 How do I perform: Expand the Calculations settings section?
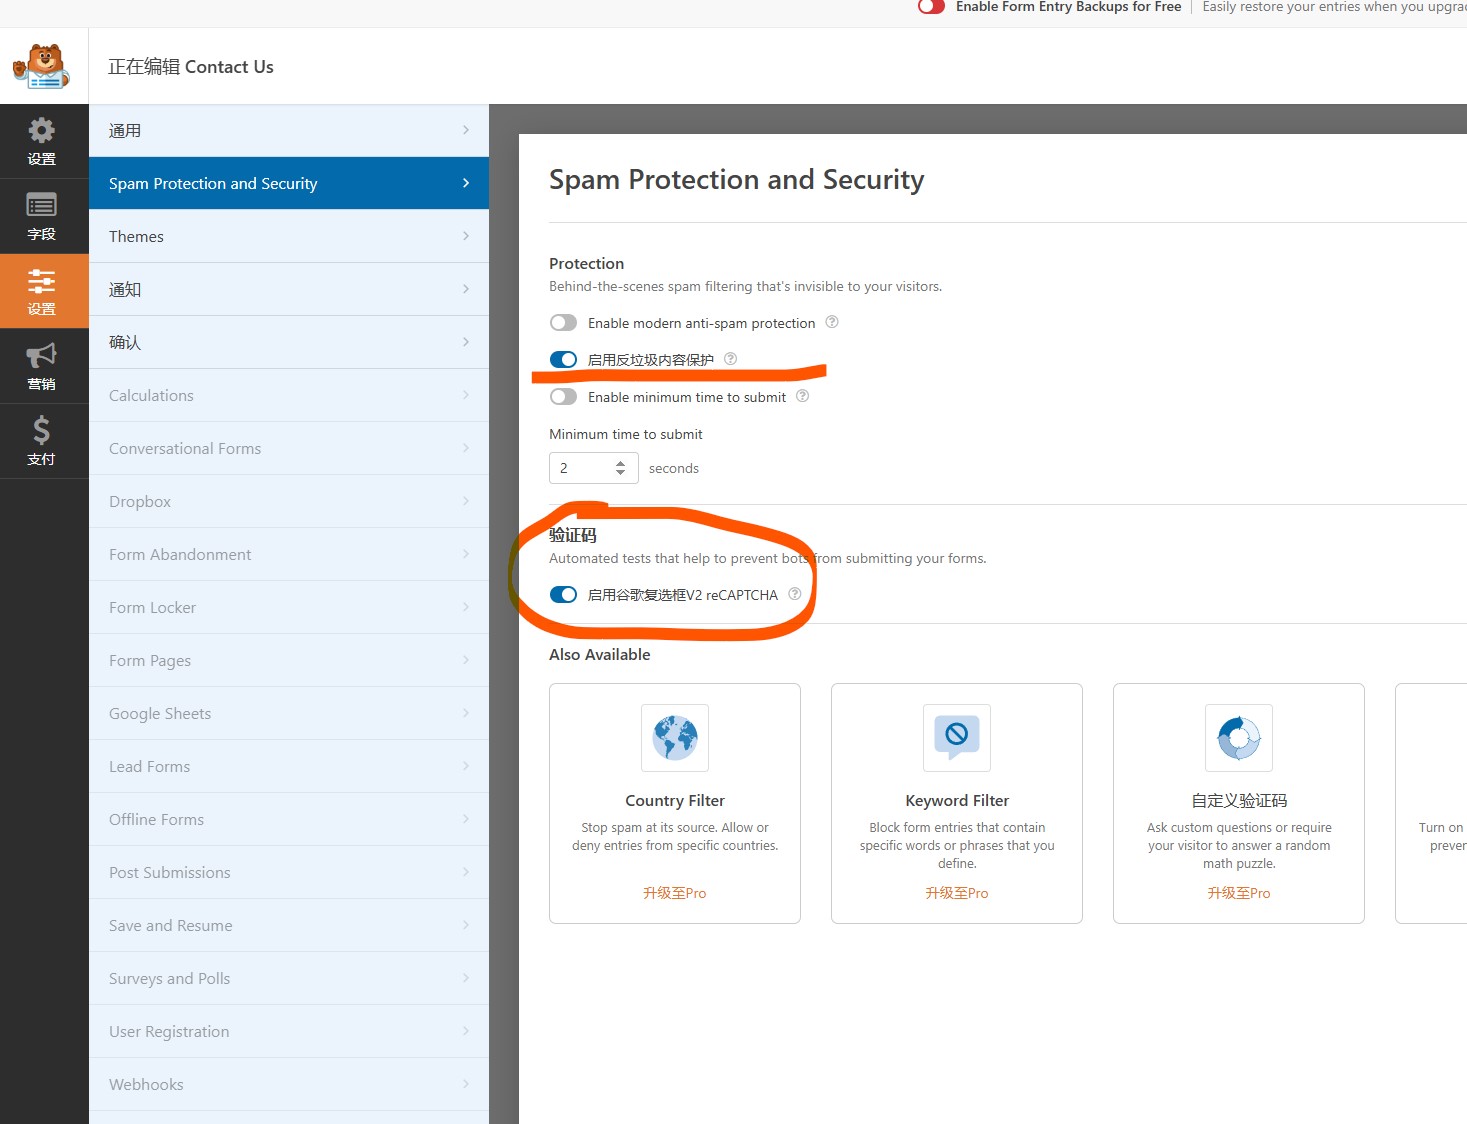[x=288, y=395]
